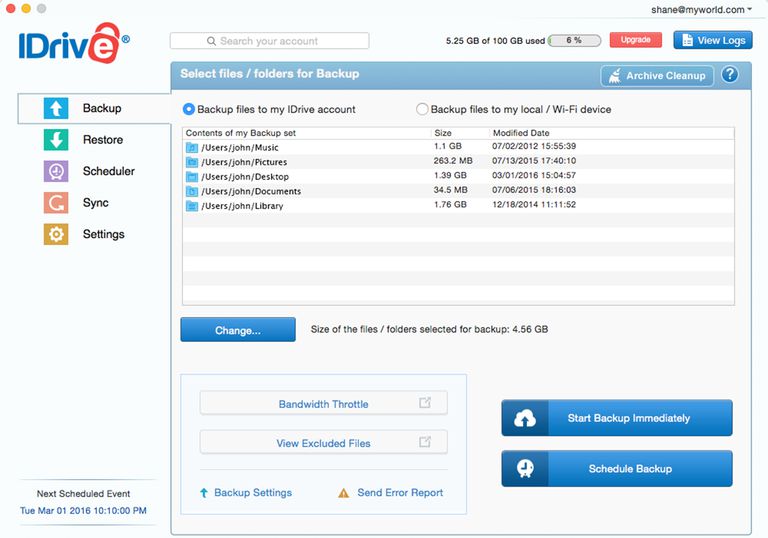The image size is (768, 538).
Task: Select the /Users/john/Documents row
Action: 458,191
